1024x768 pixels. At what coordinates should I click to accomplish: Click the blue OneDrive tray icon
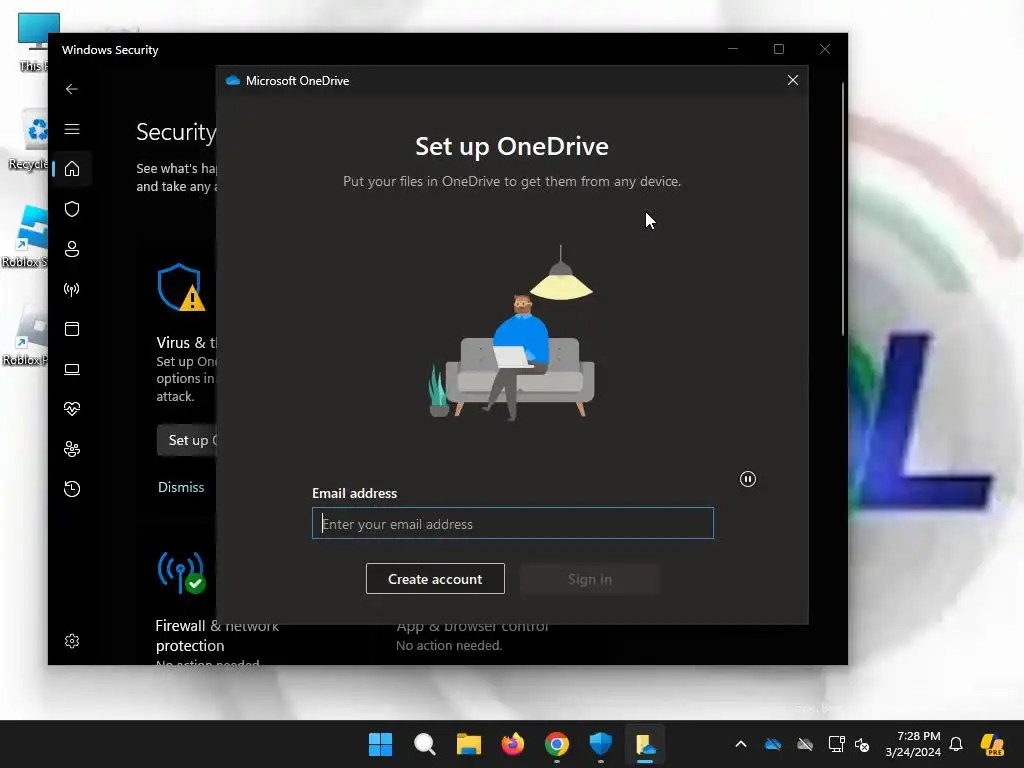click(x=773, y=744)
